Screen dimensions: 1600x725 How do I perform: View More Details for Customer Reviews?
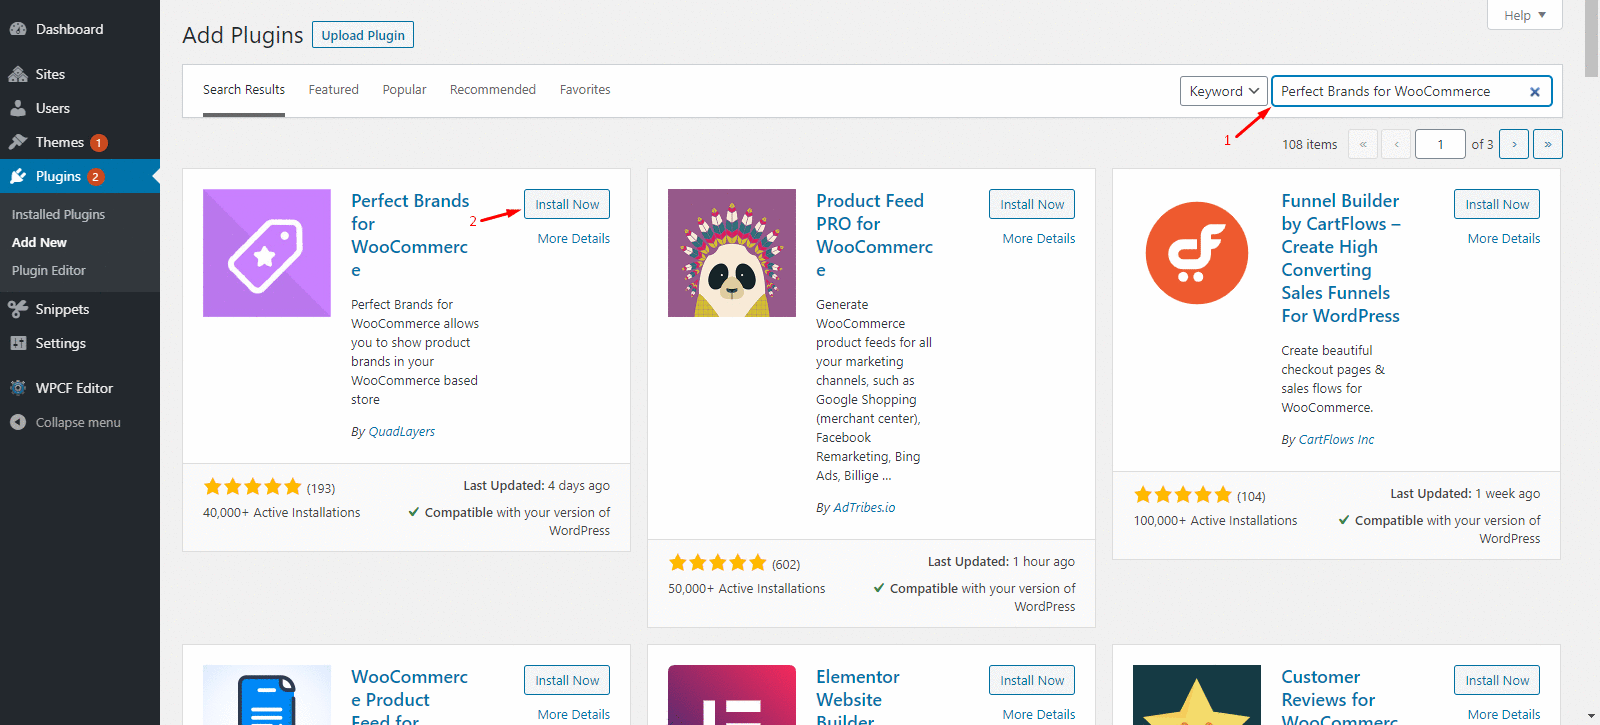[1504, 715]
